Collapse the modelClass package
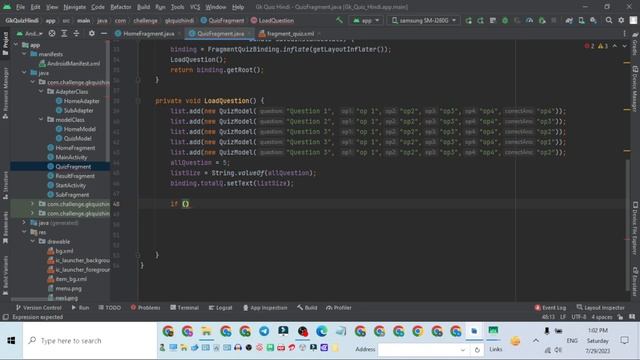 (41, 120)
